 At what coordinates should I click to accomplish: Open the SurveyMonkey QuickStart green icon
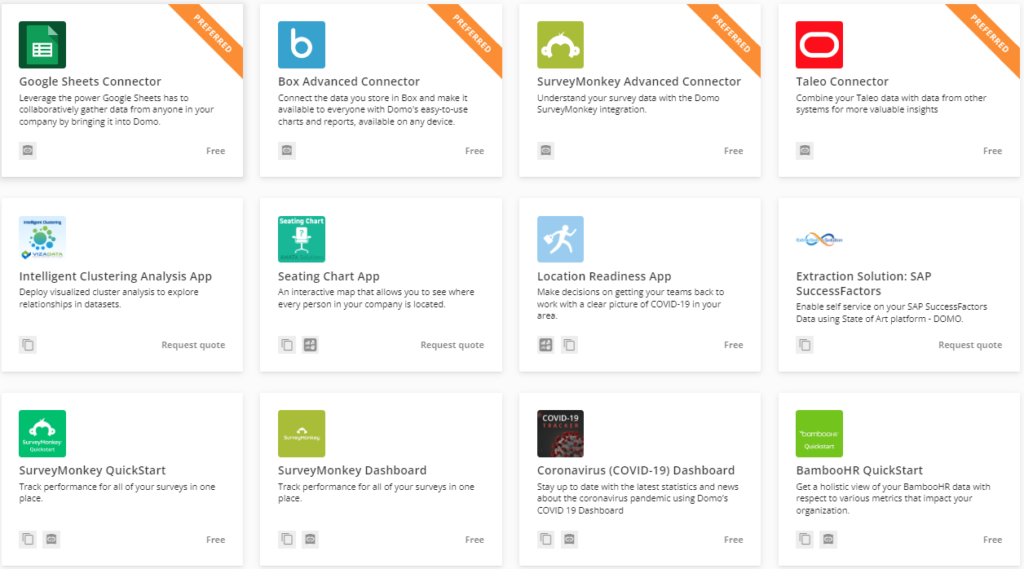pos(42,434)
